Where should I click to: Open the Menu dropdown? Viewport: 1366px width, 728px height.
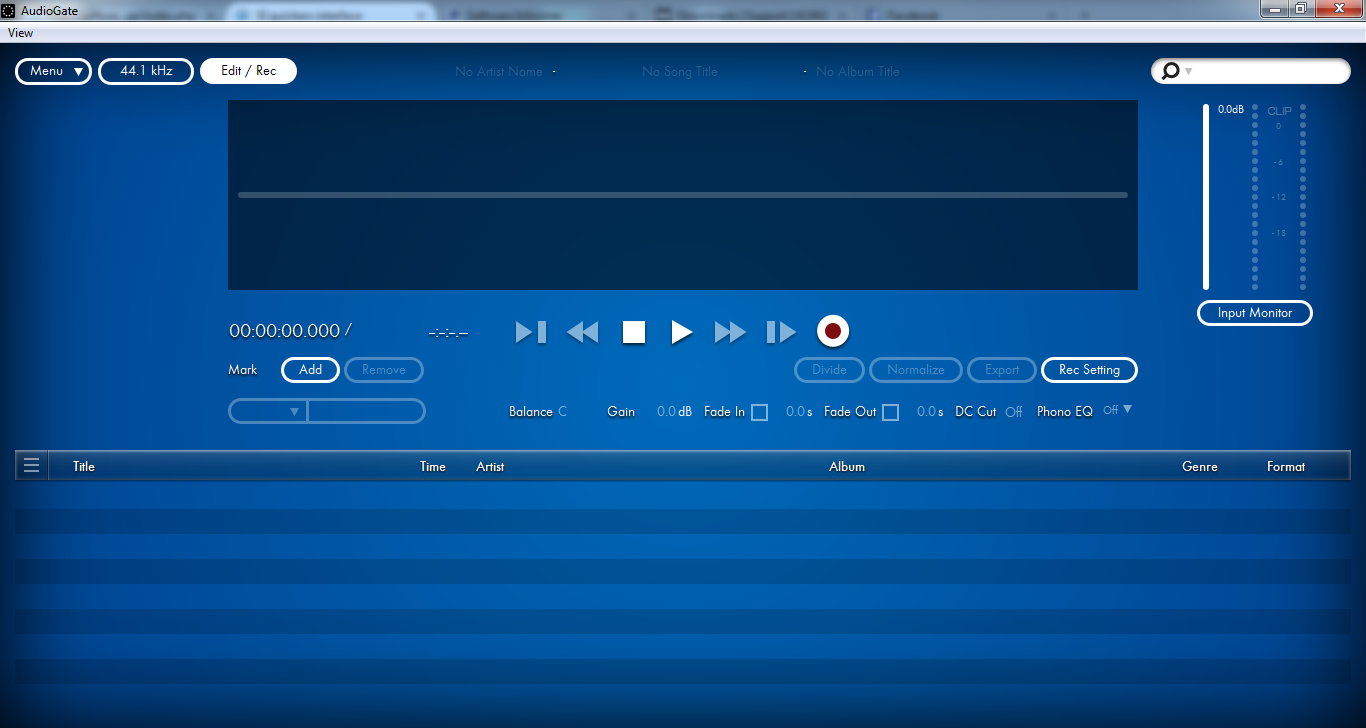tap(53, 71)
